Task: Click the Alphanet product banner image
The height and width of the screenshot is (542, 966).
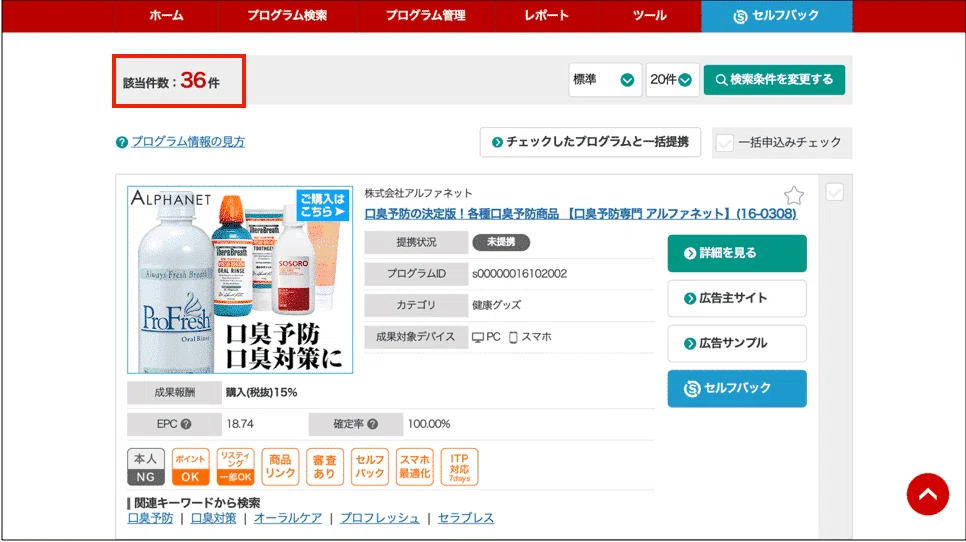Action: (x=240, y=280)
